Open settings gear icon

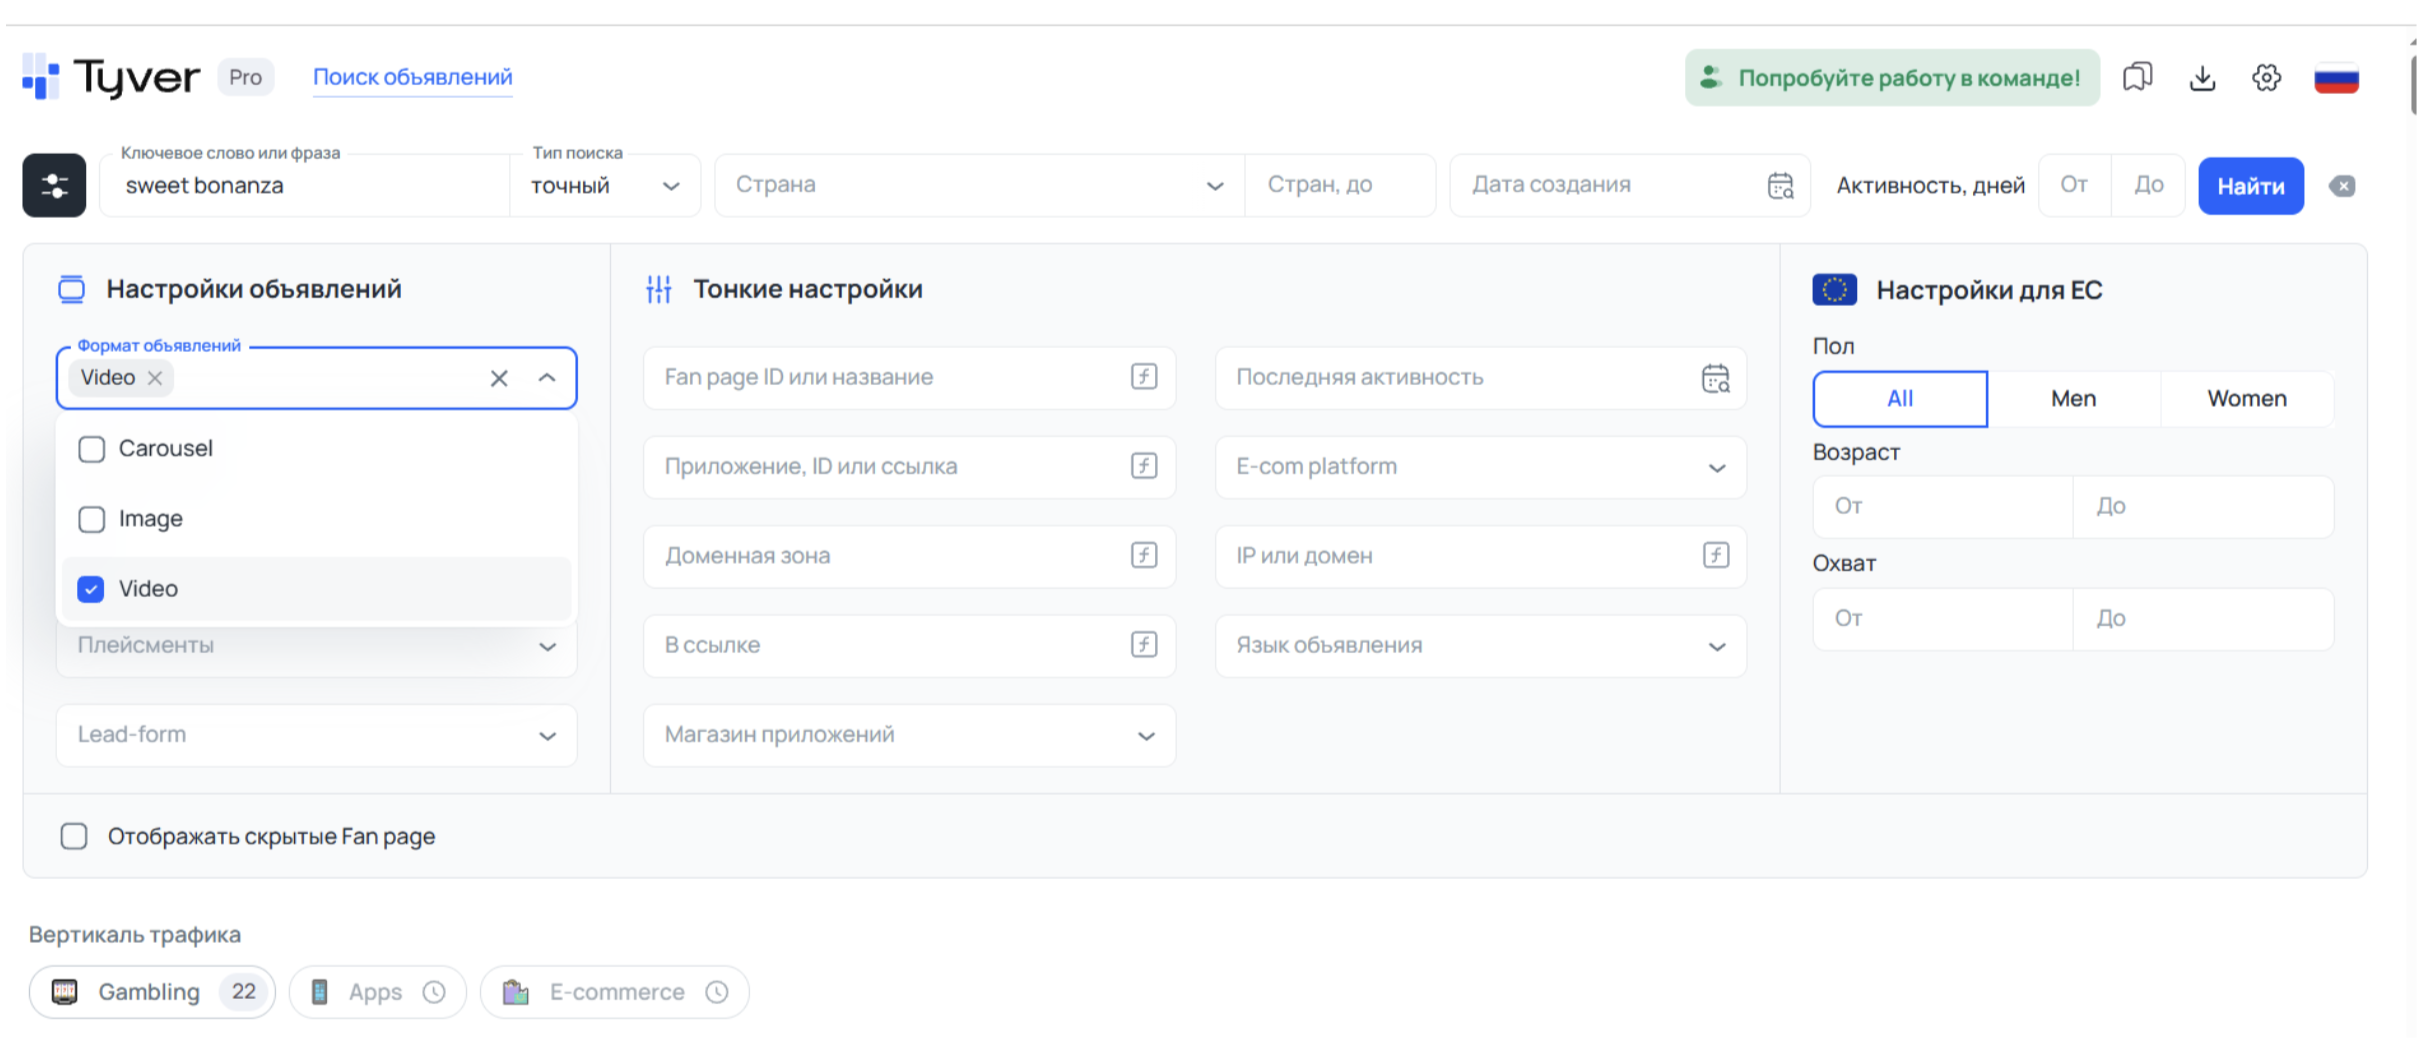tap(2266, 77)
